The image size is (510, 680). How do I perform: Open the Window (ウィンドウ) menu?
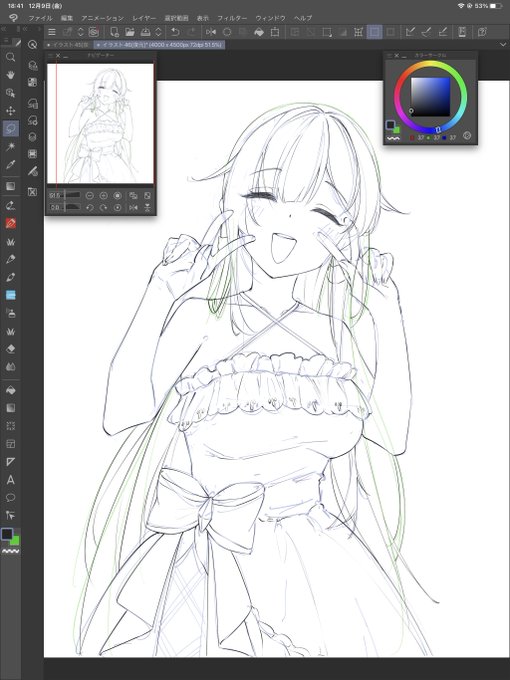point(270,18)
